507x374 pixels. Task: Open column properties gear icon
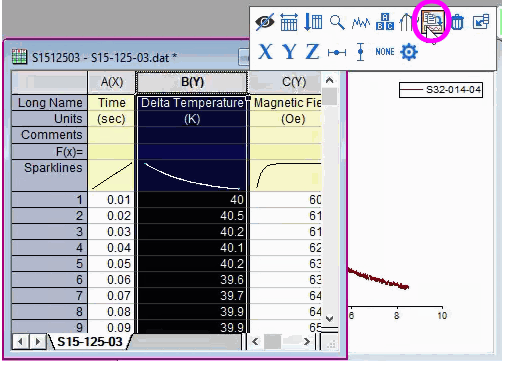click(x=409, y=52)
